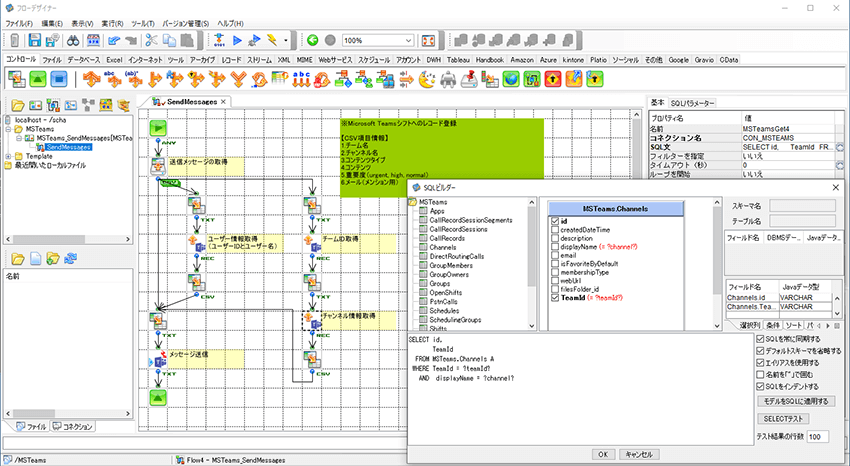Click the new file icon in lower left pane
The height and width of the screenshot is (466, 850).
(35, 258)
